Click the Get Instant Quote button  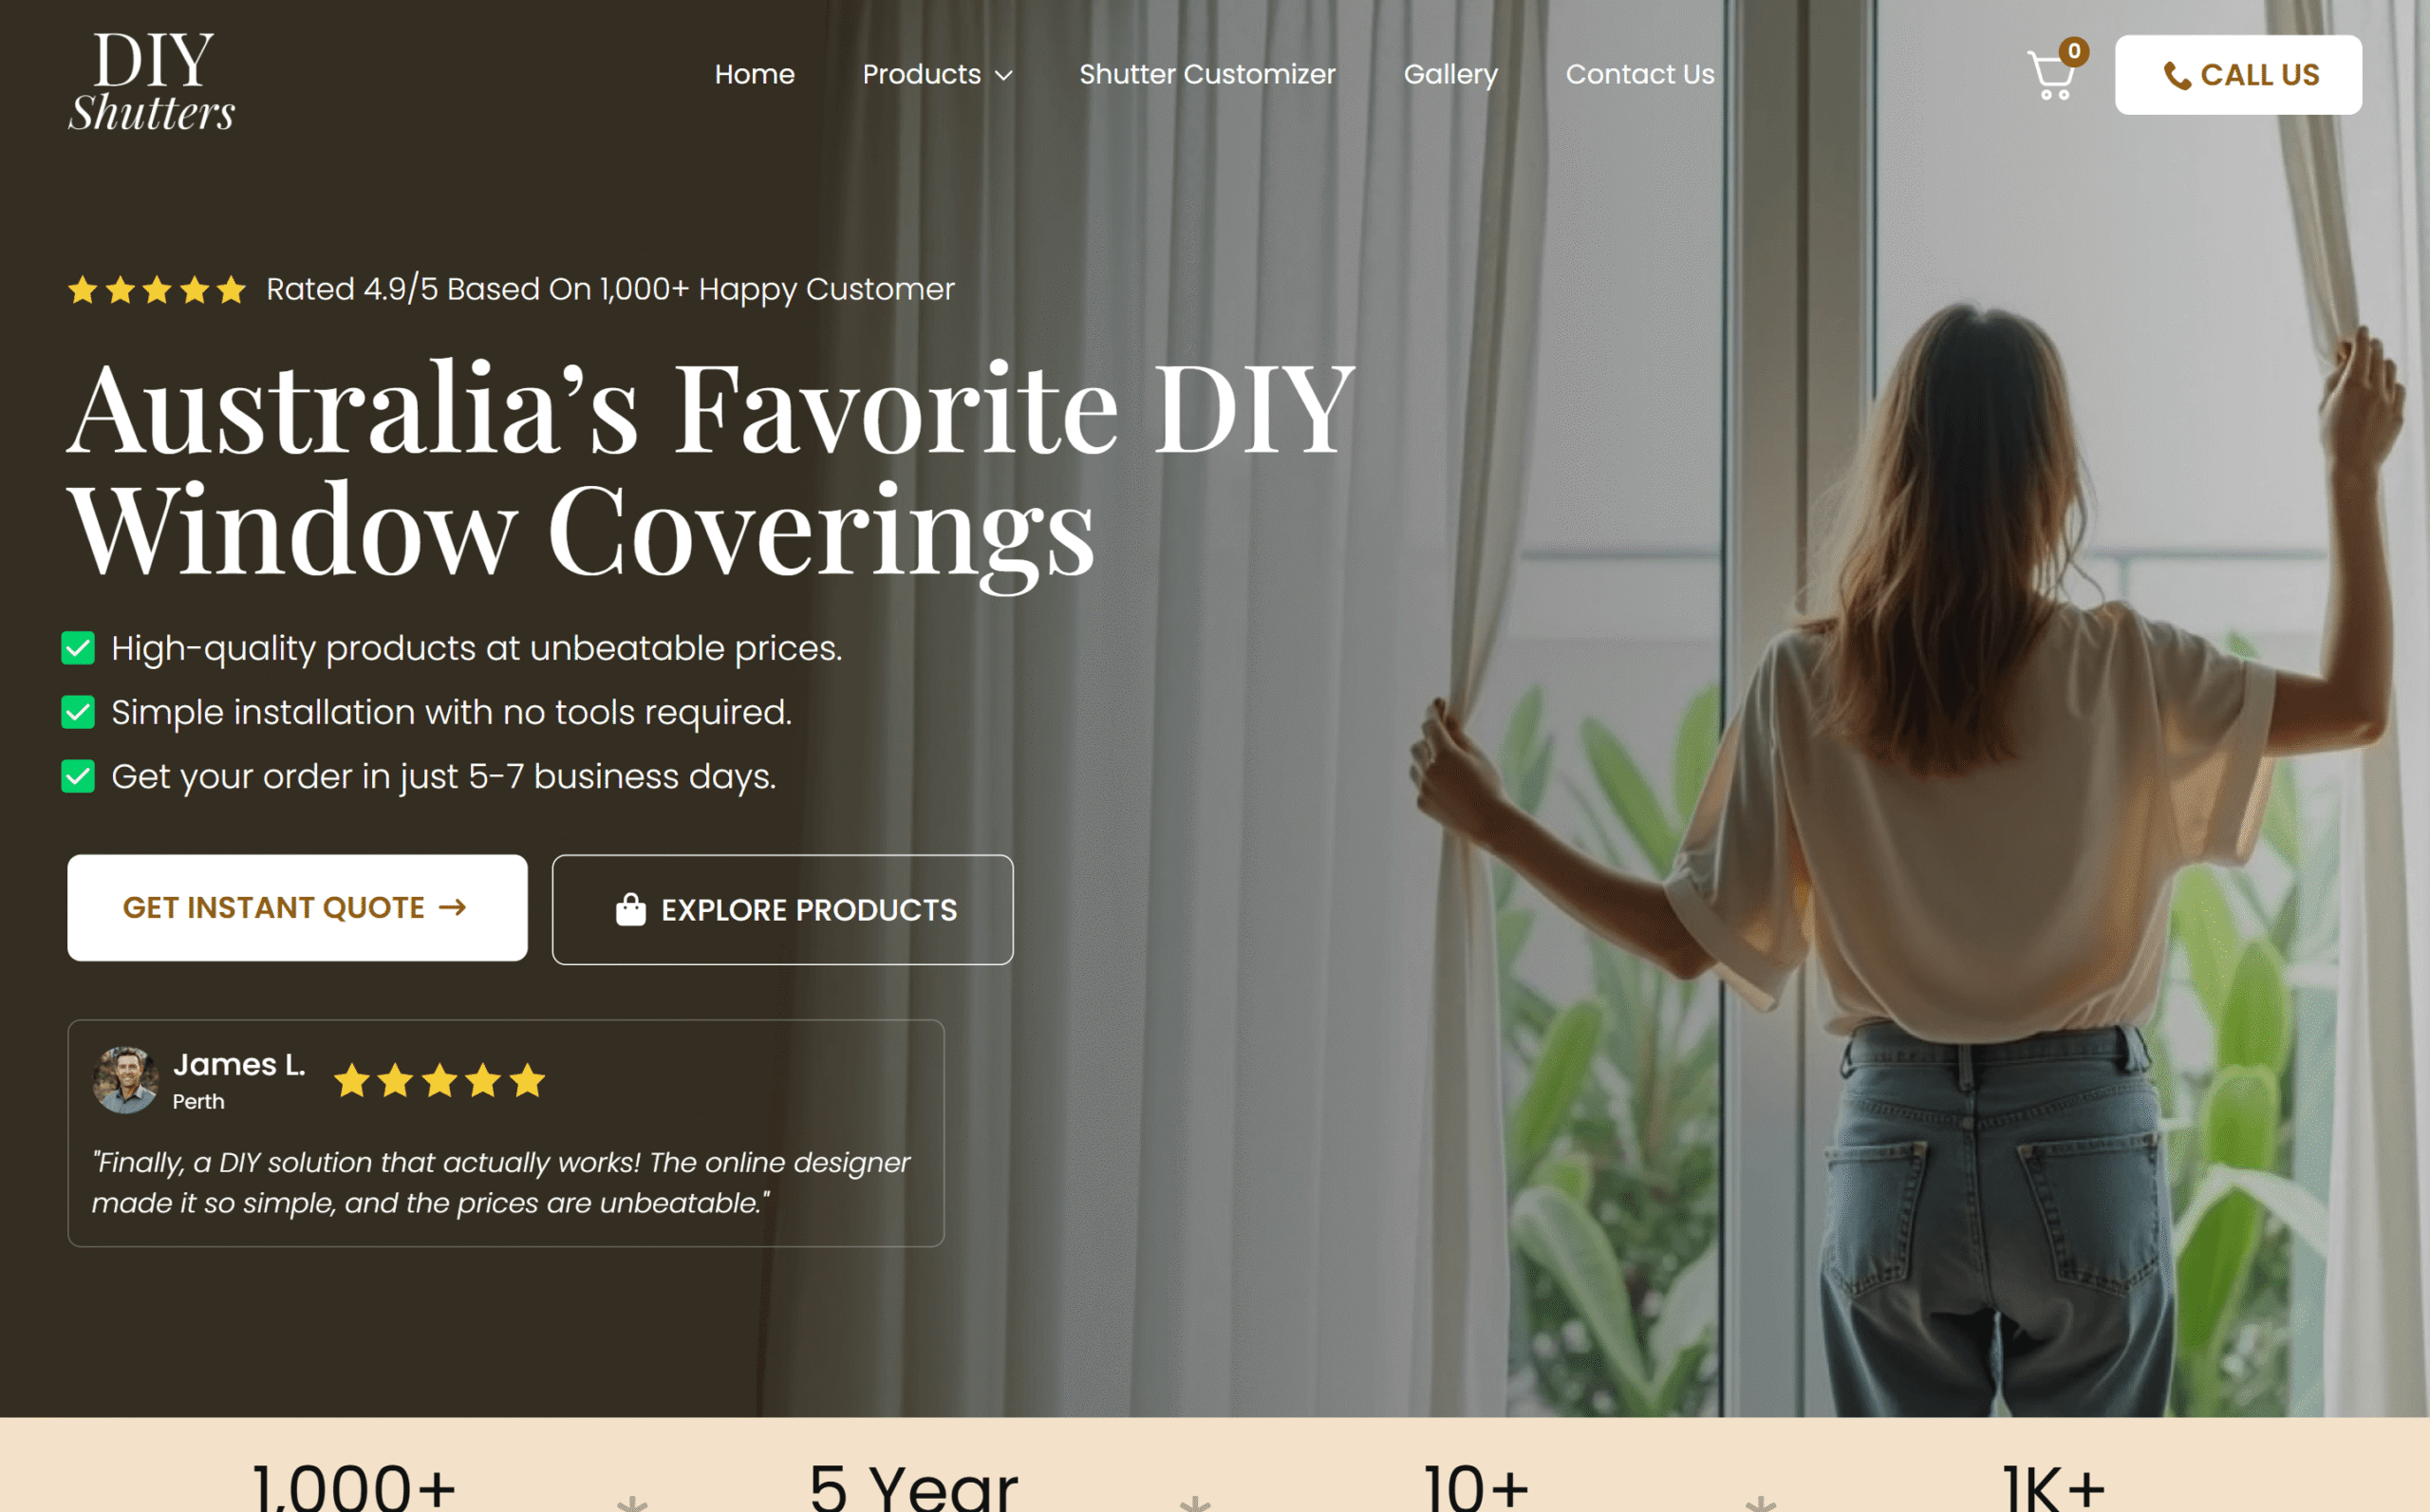click(297, 907)
